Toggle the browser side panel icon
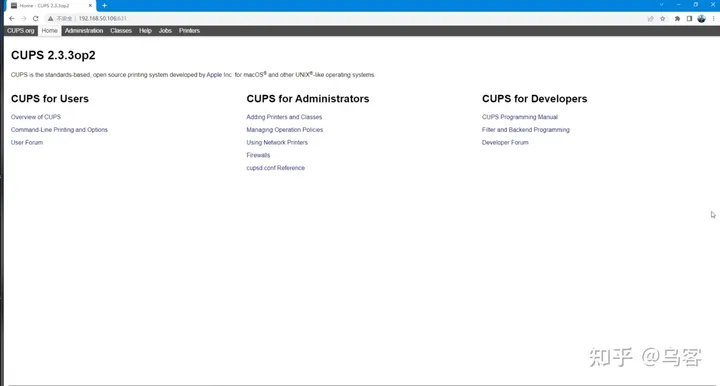The height and width of the screenshot is (386, 720). pos(689,19)
